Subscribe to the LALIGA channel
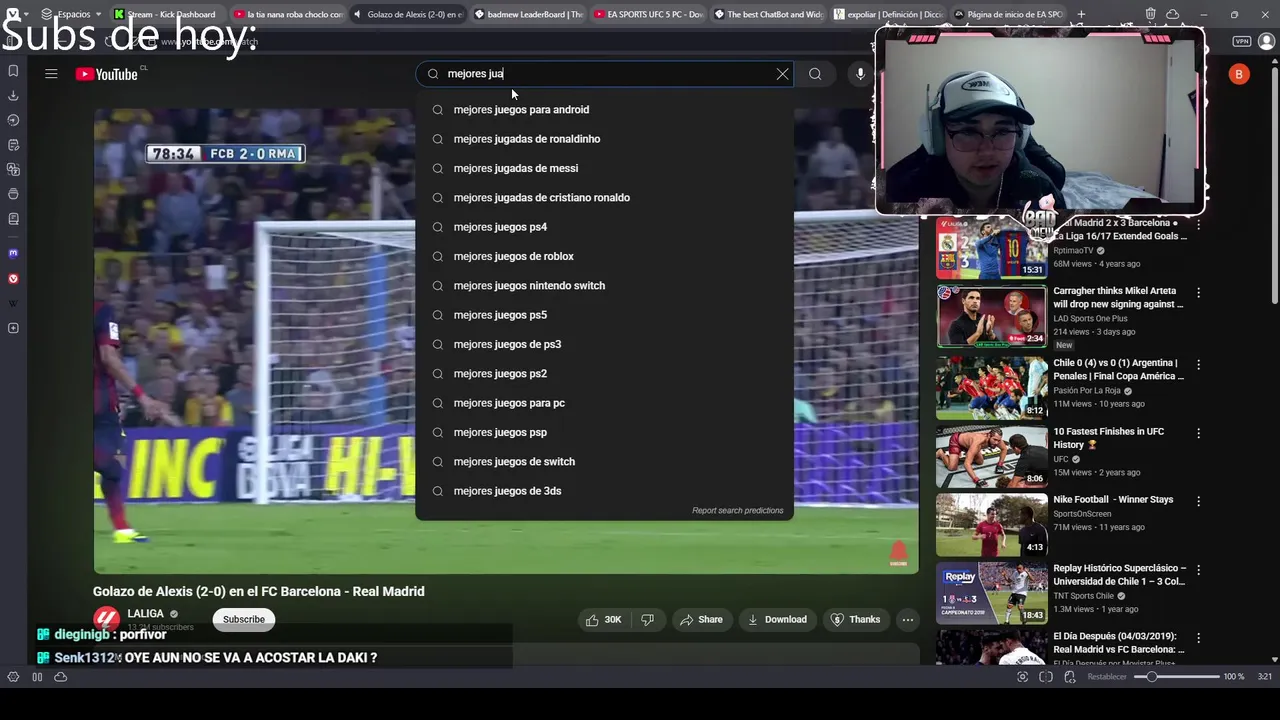 pyautogui.click(x=243, y=620)
